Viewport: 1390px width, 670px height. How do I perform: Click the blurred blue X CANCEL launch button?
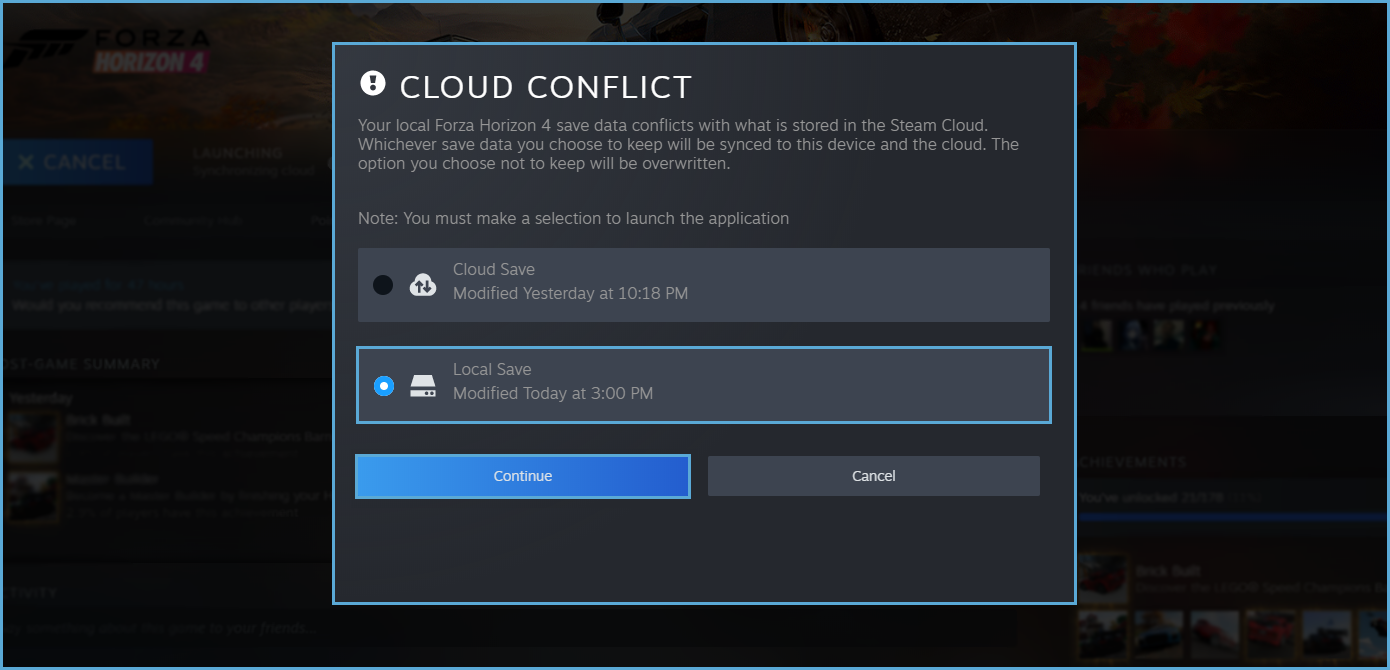tap(76, 162)
